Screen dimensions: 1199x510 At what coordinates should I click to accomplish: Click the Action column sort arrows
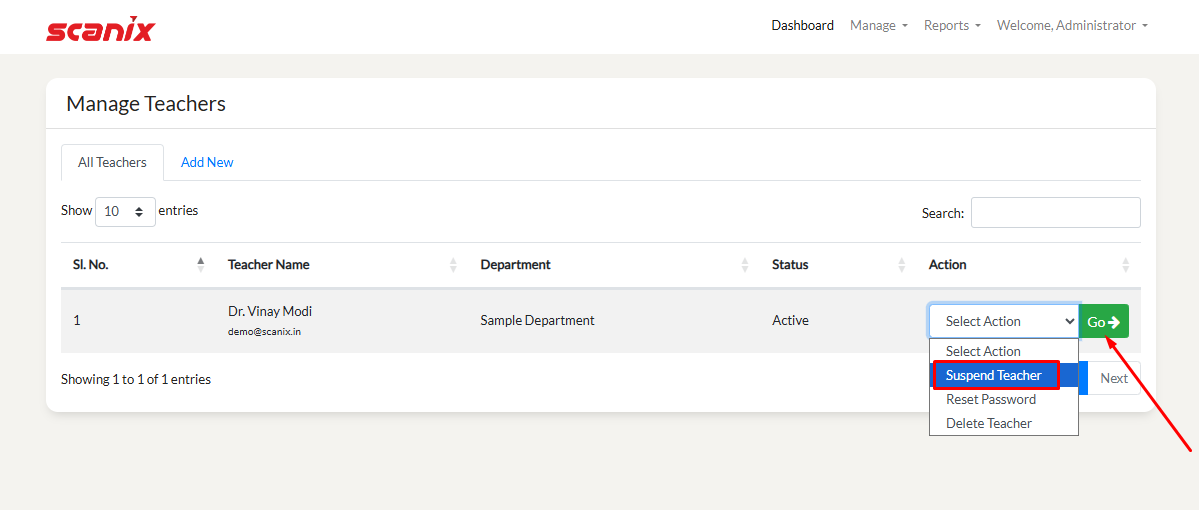(x=1125, y=265)
